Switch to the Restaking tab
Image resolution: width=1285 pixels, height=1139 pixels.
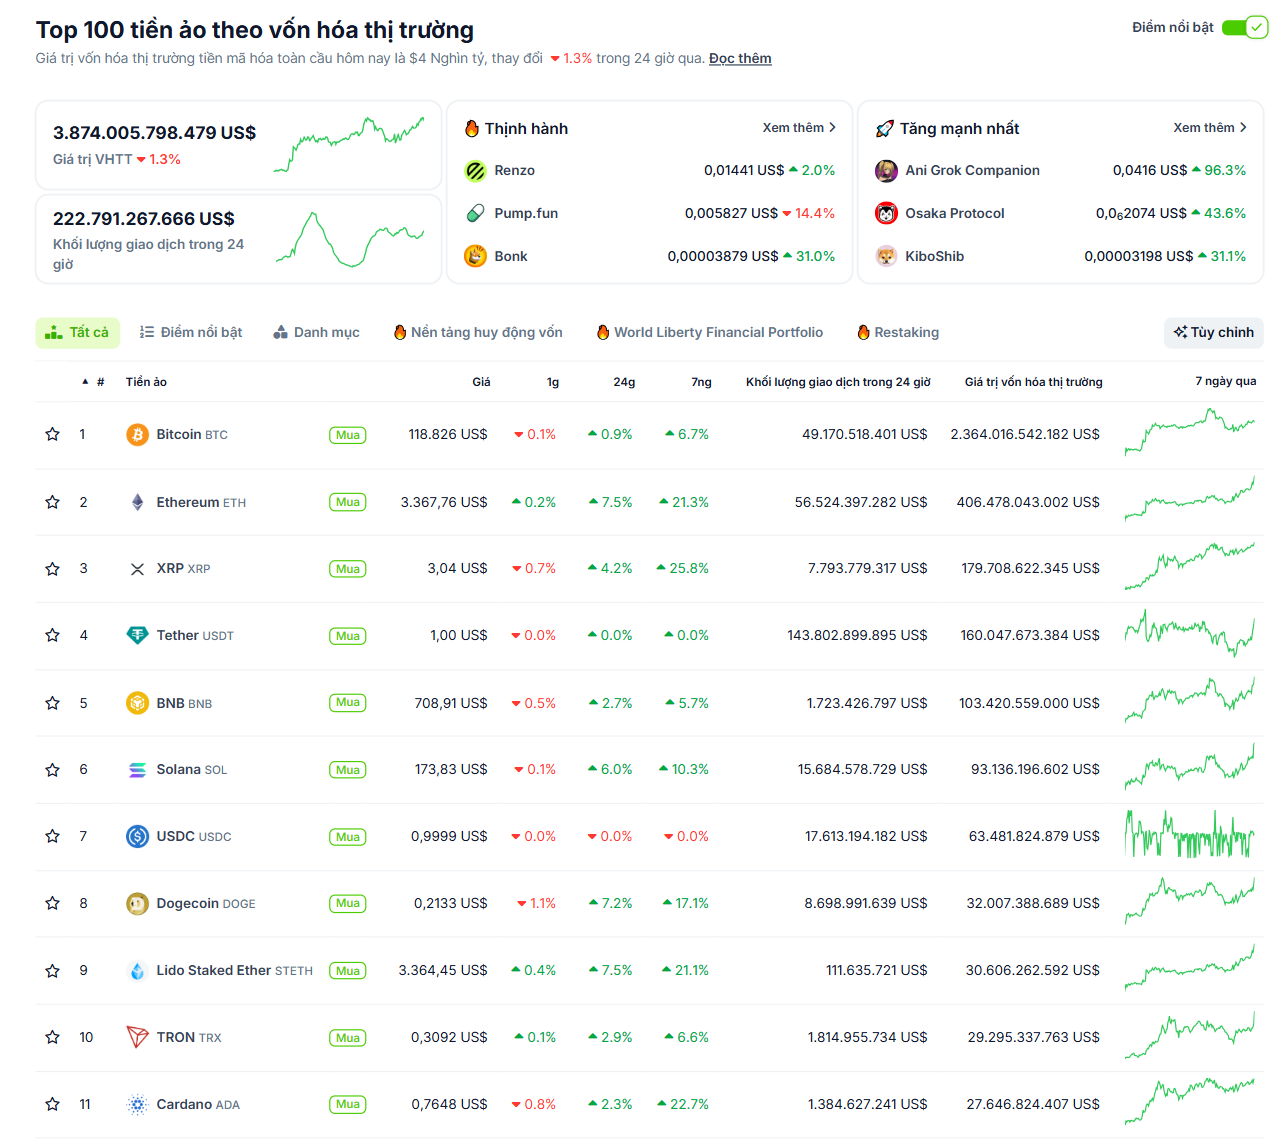click(898, 332)
